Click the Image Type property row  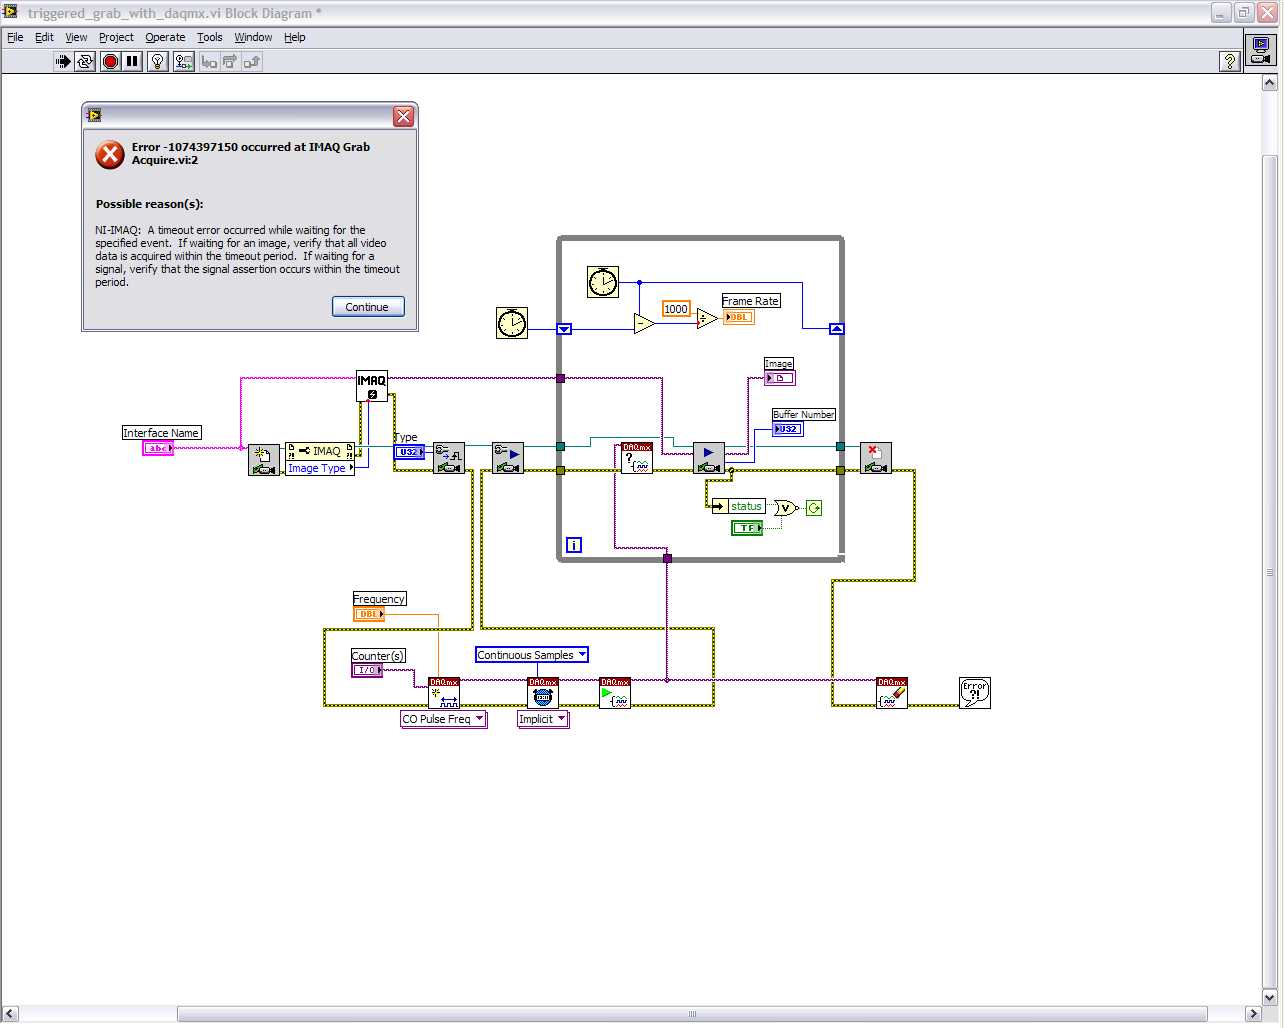[x=320, y=468]
